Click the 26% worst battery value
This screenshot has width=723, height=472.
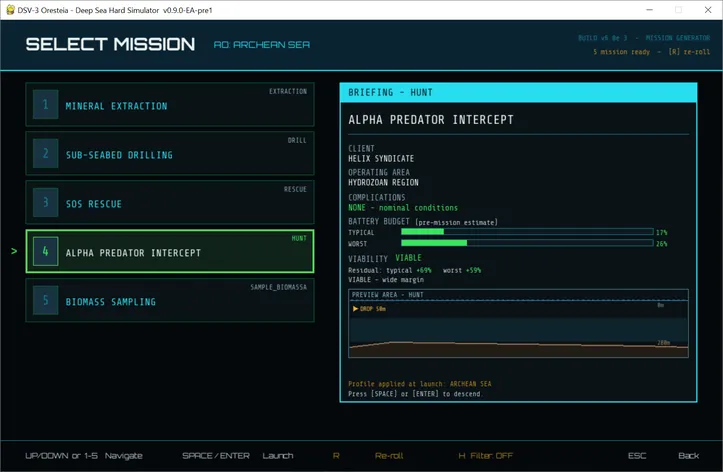662,243
